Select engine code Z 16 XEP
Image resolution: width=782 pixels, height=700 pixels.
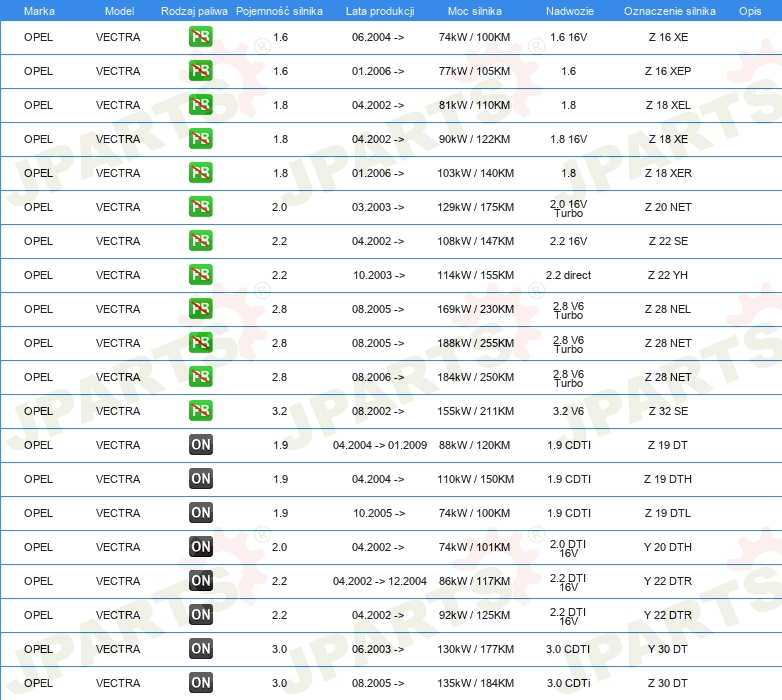[668, 71]
